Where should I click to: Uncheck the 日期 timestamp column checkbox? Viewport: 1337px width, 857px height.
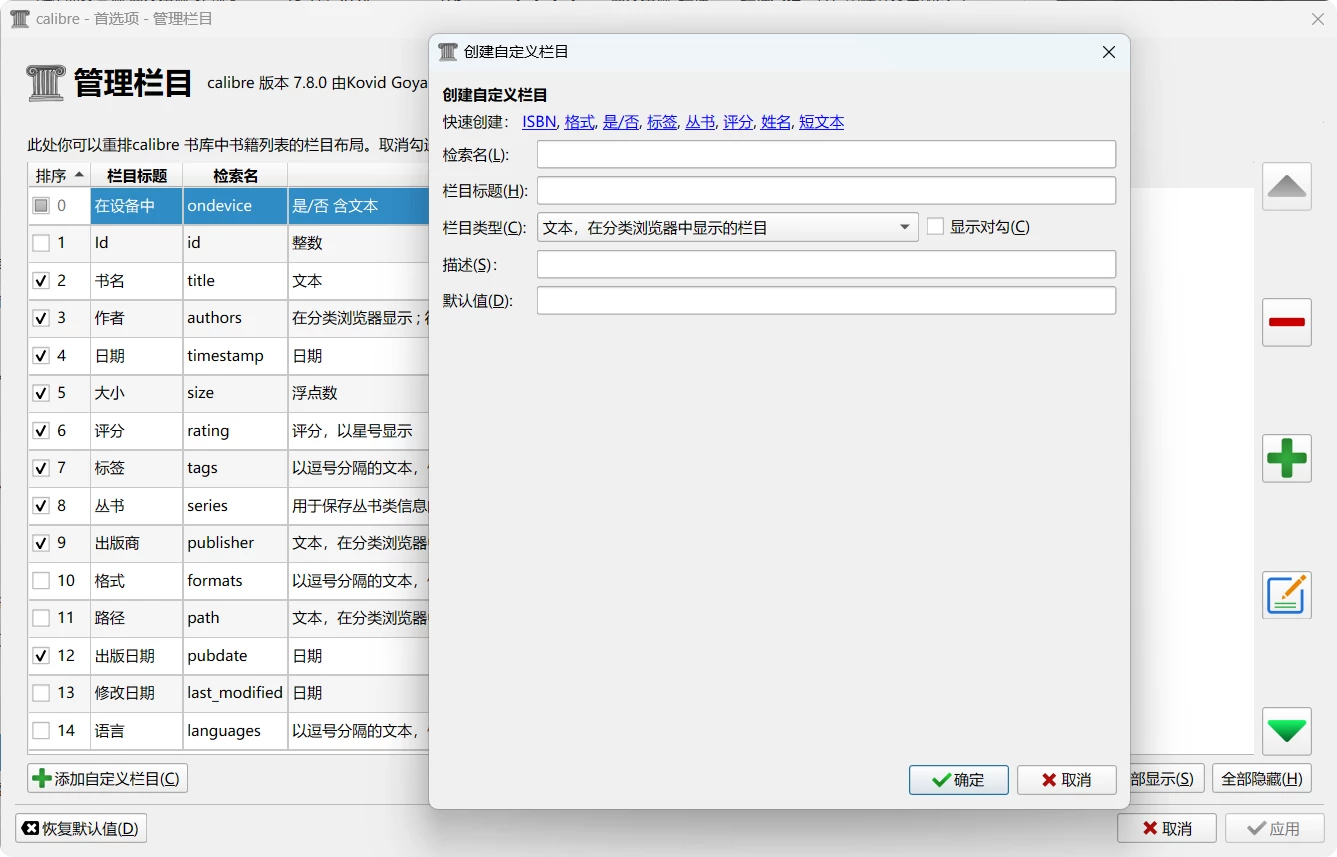(41, 356)
